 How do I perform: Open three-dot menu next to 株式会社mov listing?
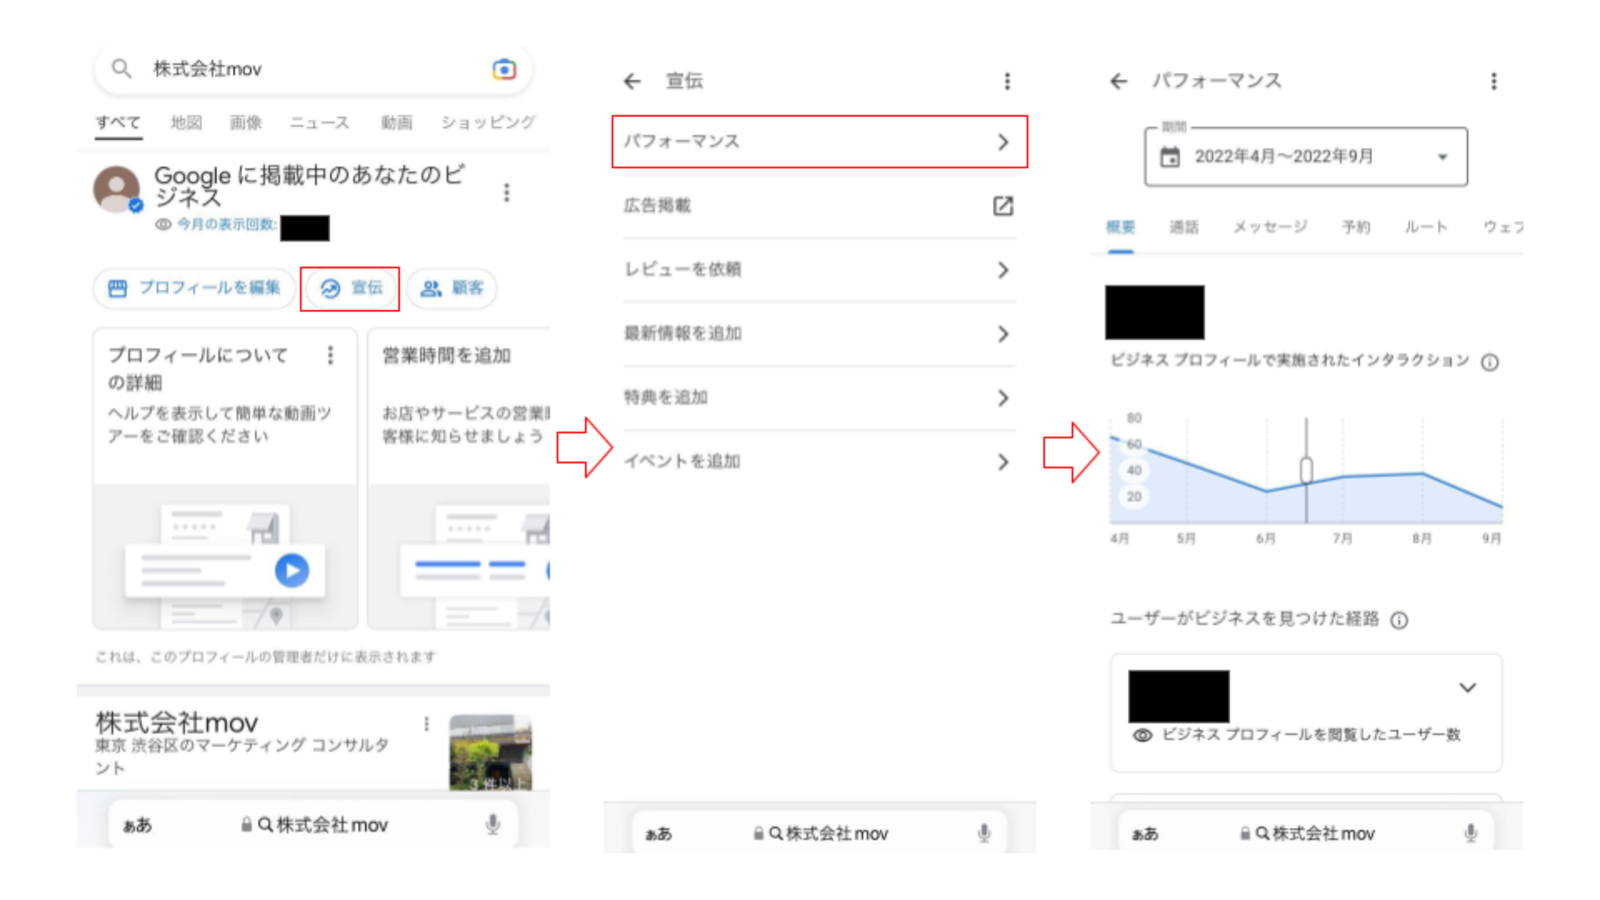(426, 724)
